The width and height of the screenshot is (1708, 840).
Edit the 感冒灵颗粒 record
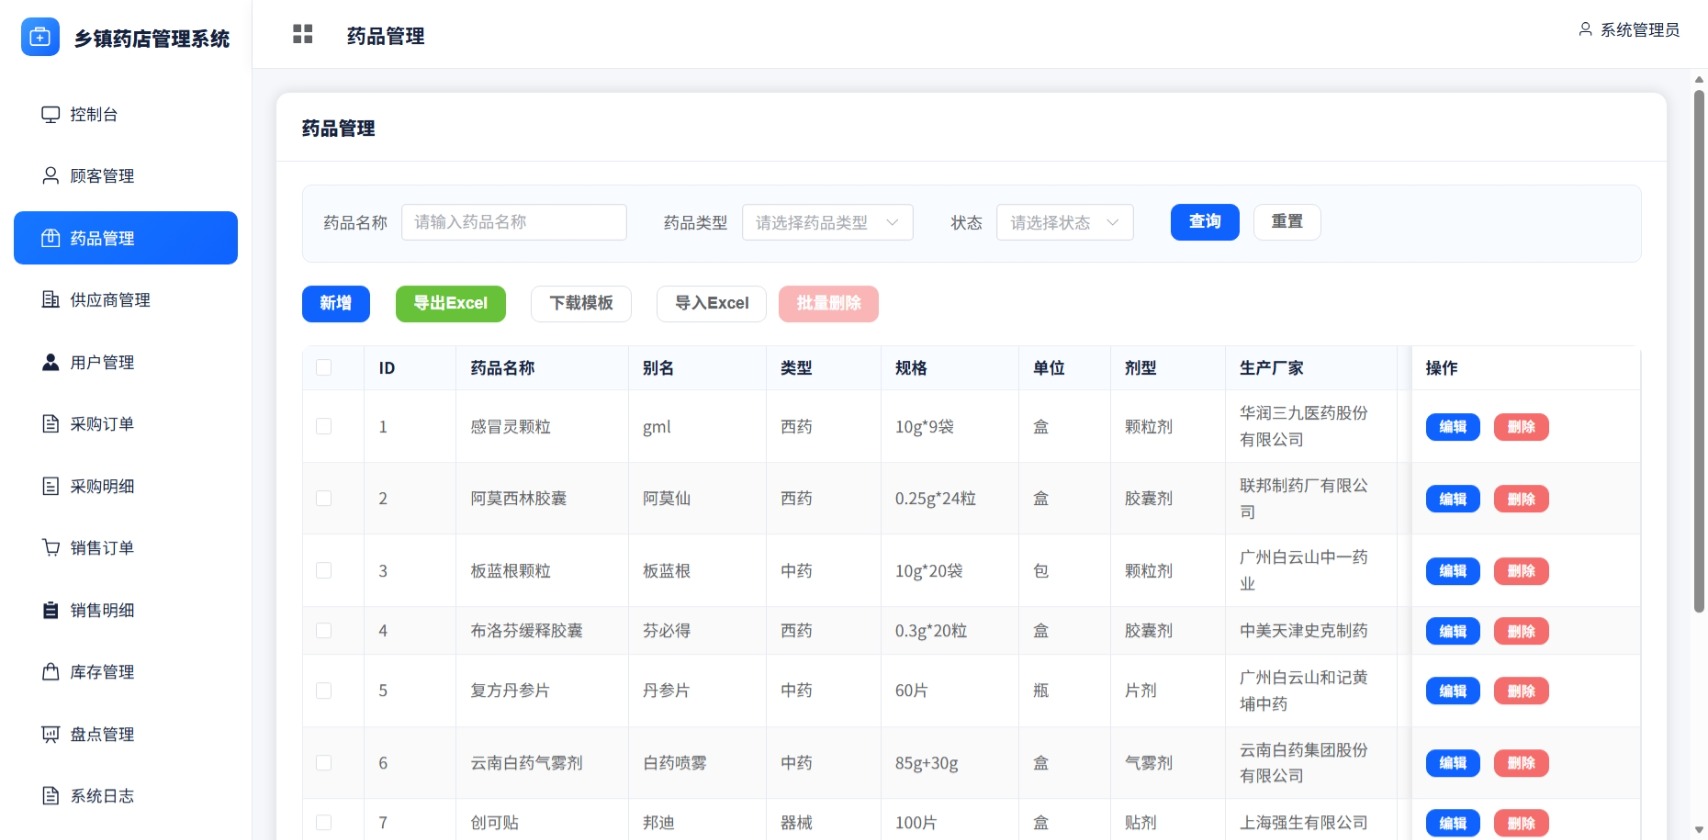[x=1452, y=427]
